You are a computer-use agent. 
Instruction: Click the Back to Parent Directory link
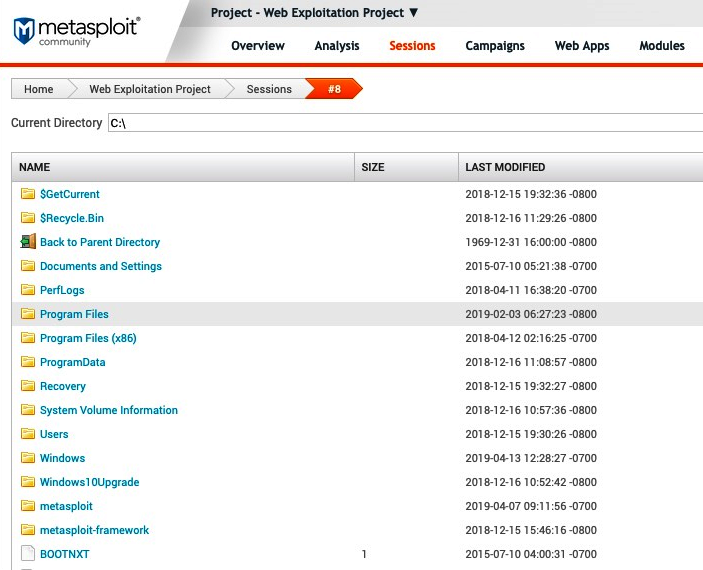point(100,242)
